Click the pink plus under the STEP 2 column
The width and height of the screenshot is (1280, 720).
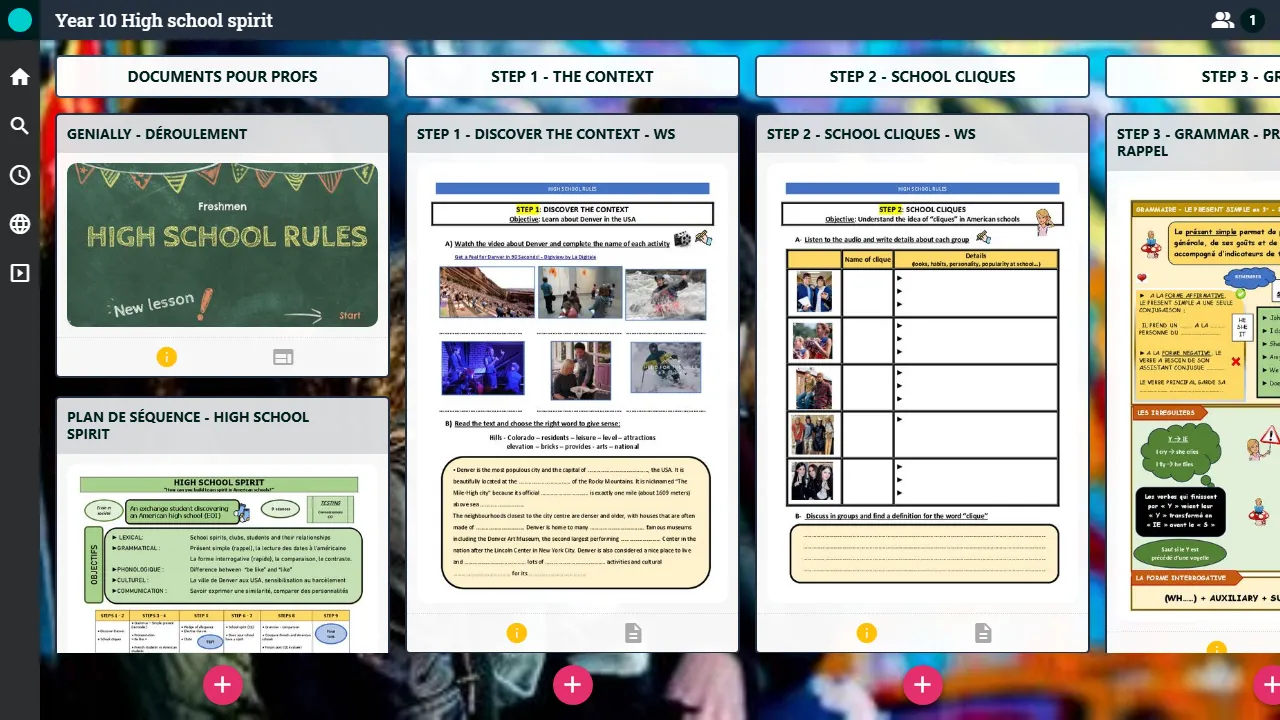click(923, 684)
